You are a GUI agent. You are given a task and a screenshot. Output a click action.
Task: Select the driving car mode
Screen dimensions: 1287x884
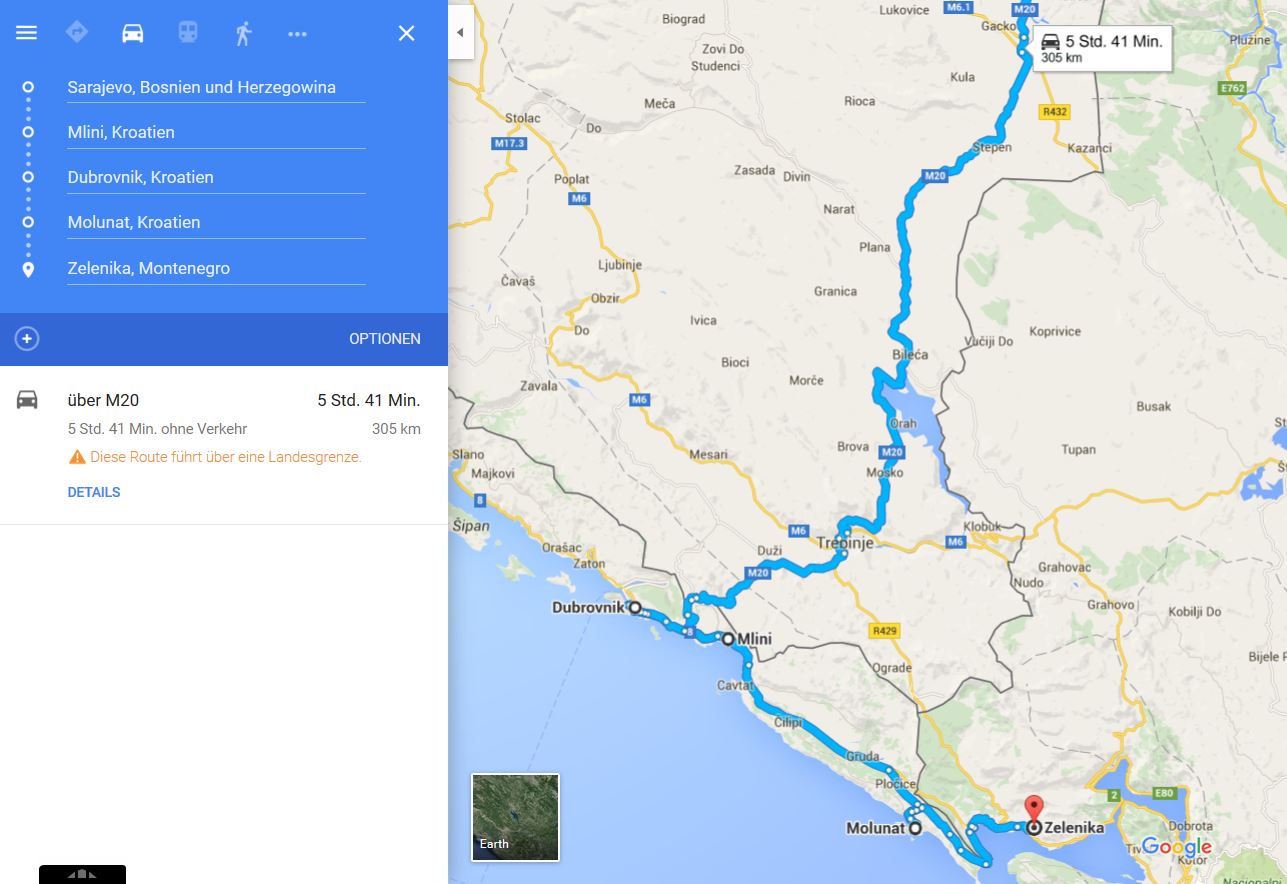click(x=132, y=33)
